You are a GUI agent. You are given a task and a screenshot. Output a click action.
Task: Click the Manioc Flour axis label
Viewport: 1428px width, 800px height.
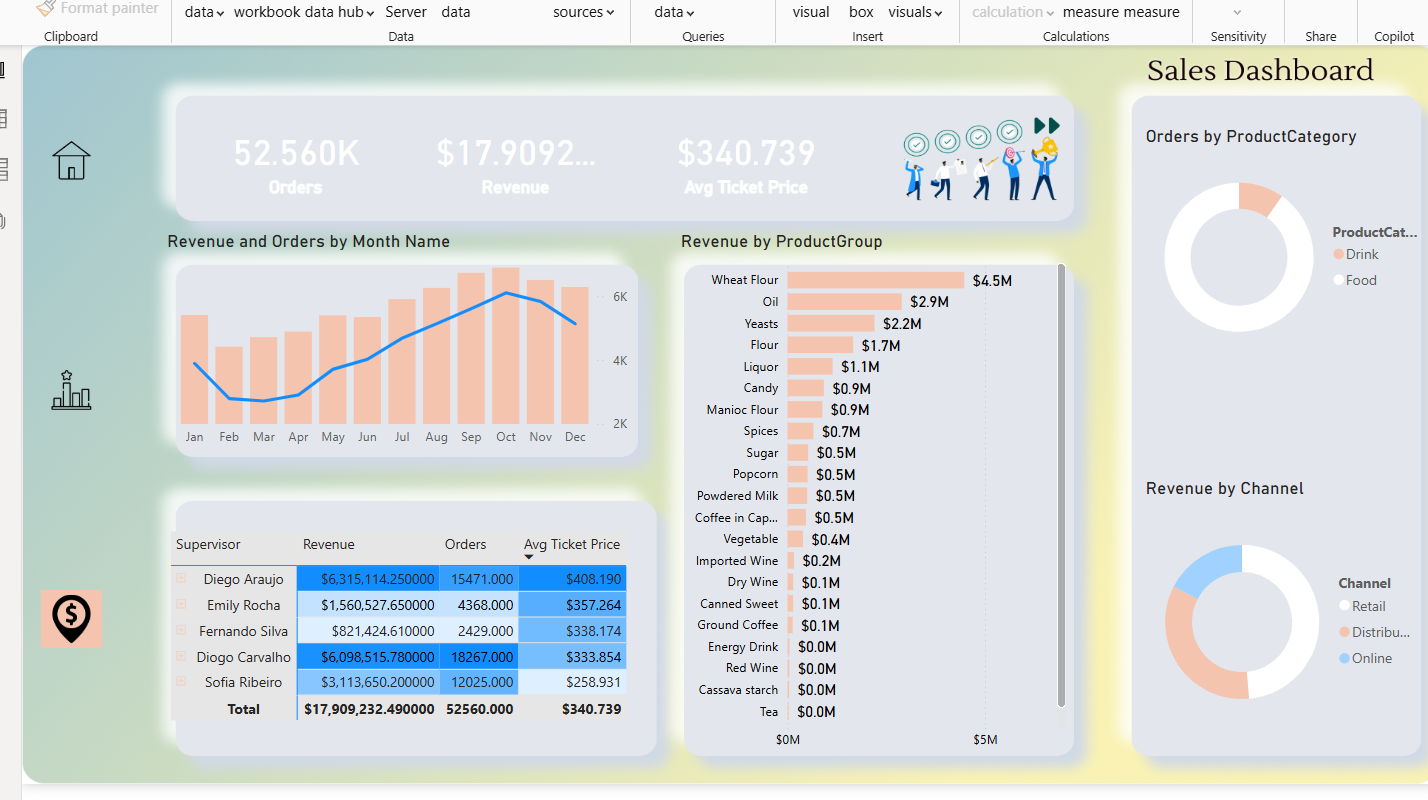[x=742, y=410]
